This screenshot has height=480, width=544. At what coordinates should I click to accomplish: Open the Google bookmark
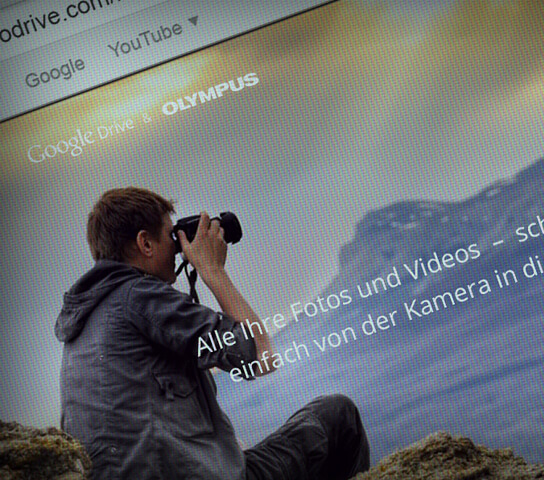click(x=55, y=72)
